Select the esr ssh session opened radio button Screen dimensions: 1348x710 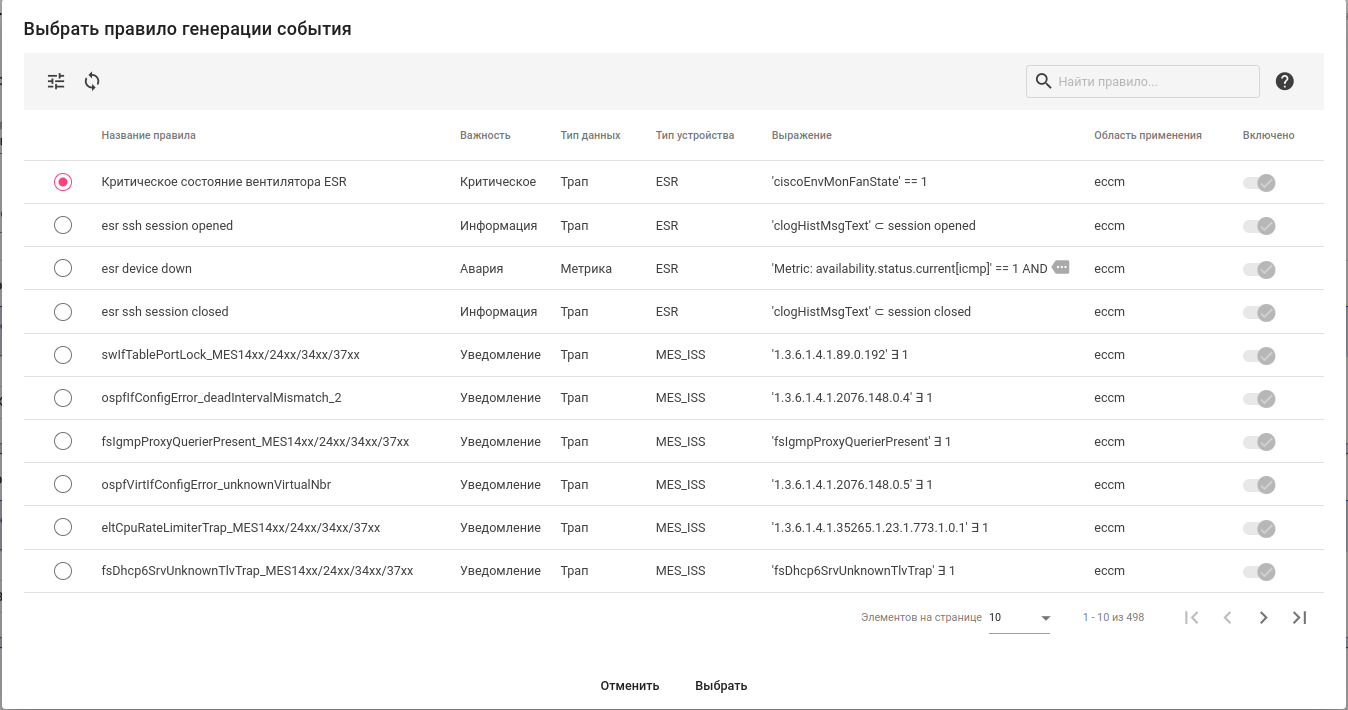pyautogui.click(x=63, y=226)
